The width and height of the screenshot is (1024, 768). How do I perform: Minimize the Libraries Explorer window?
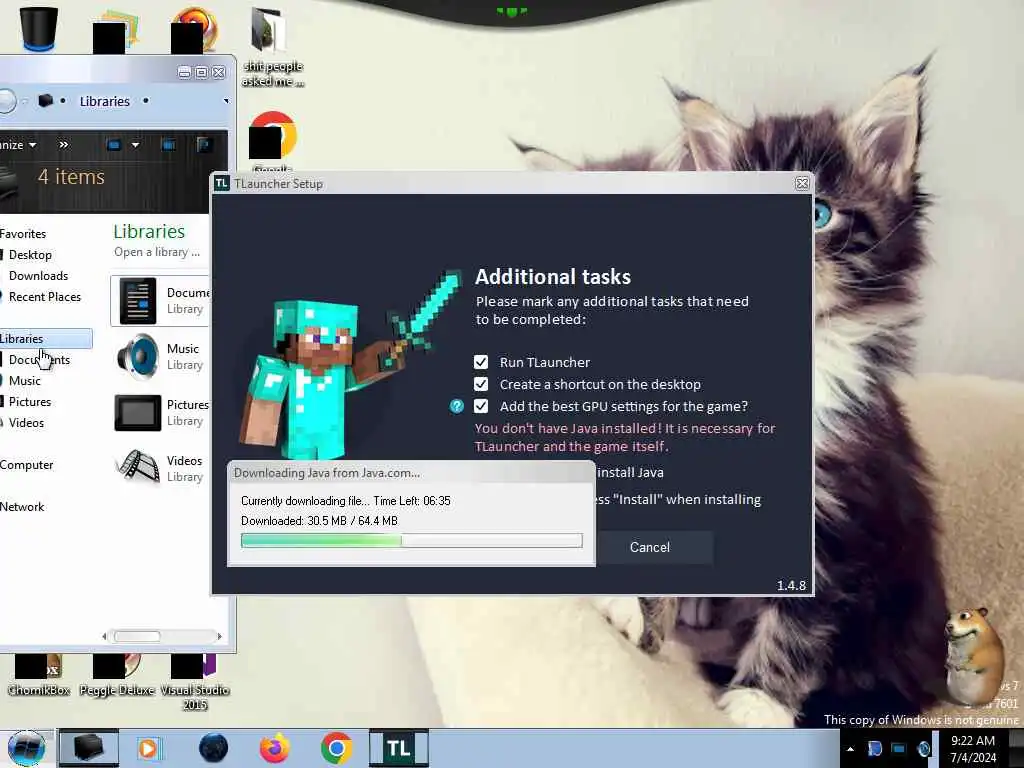184,72
